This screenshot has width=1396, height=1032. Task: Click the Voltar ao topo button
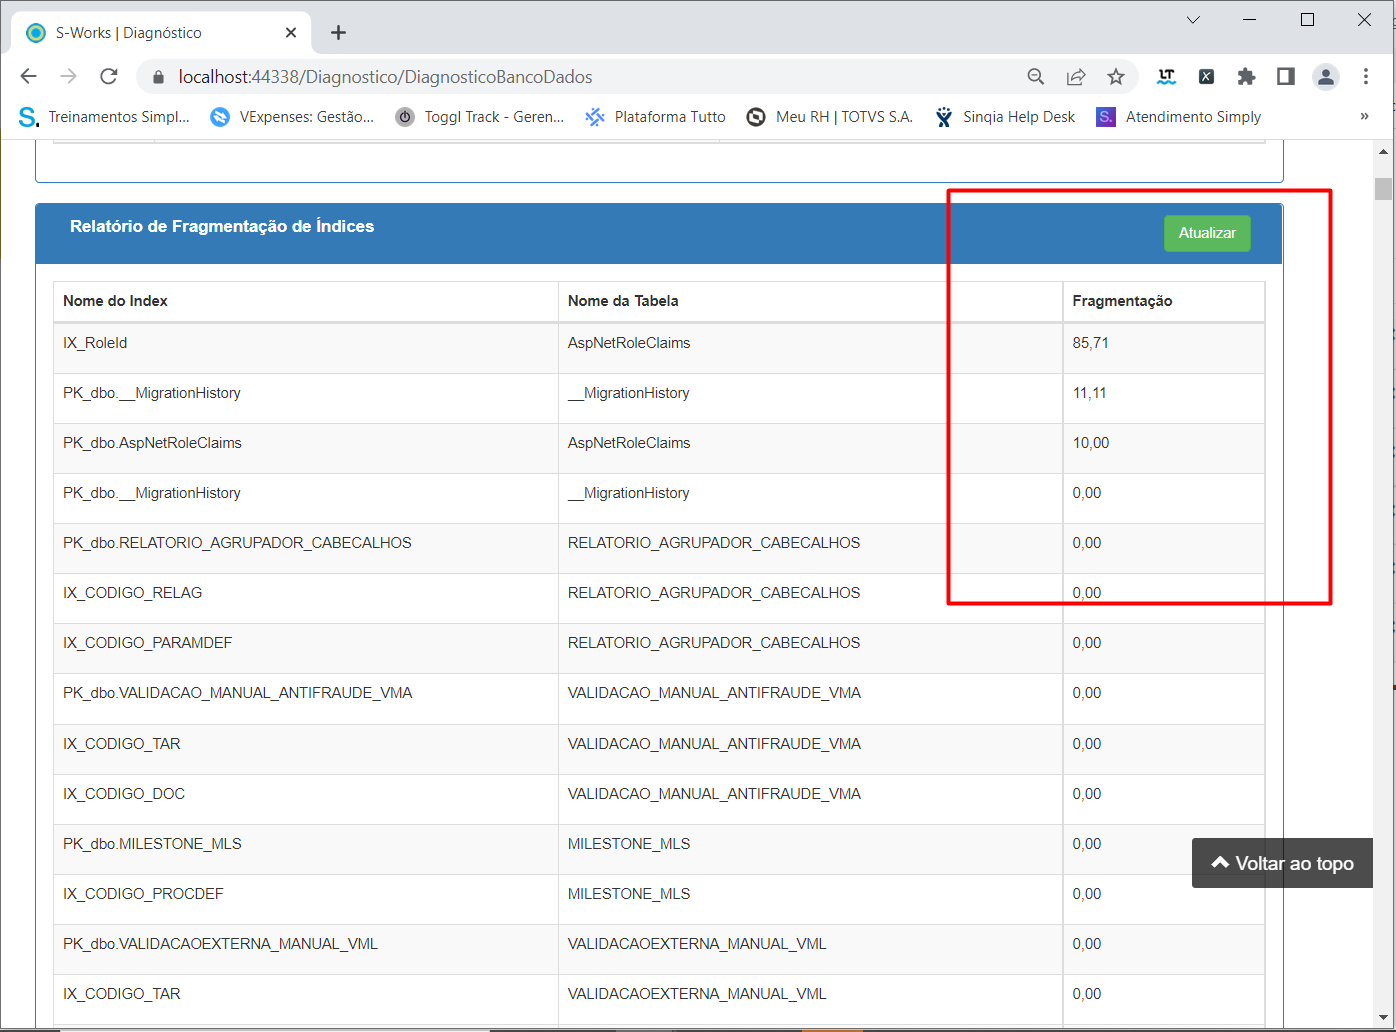pos(1282,863)
